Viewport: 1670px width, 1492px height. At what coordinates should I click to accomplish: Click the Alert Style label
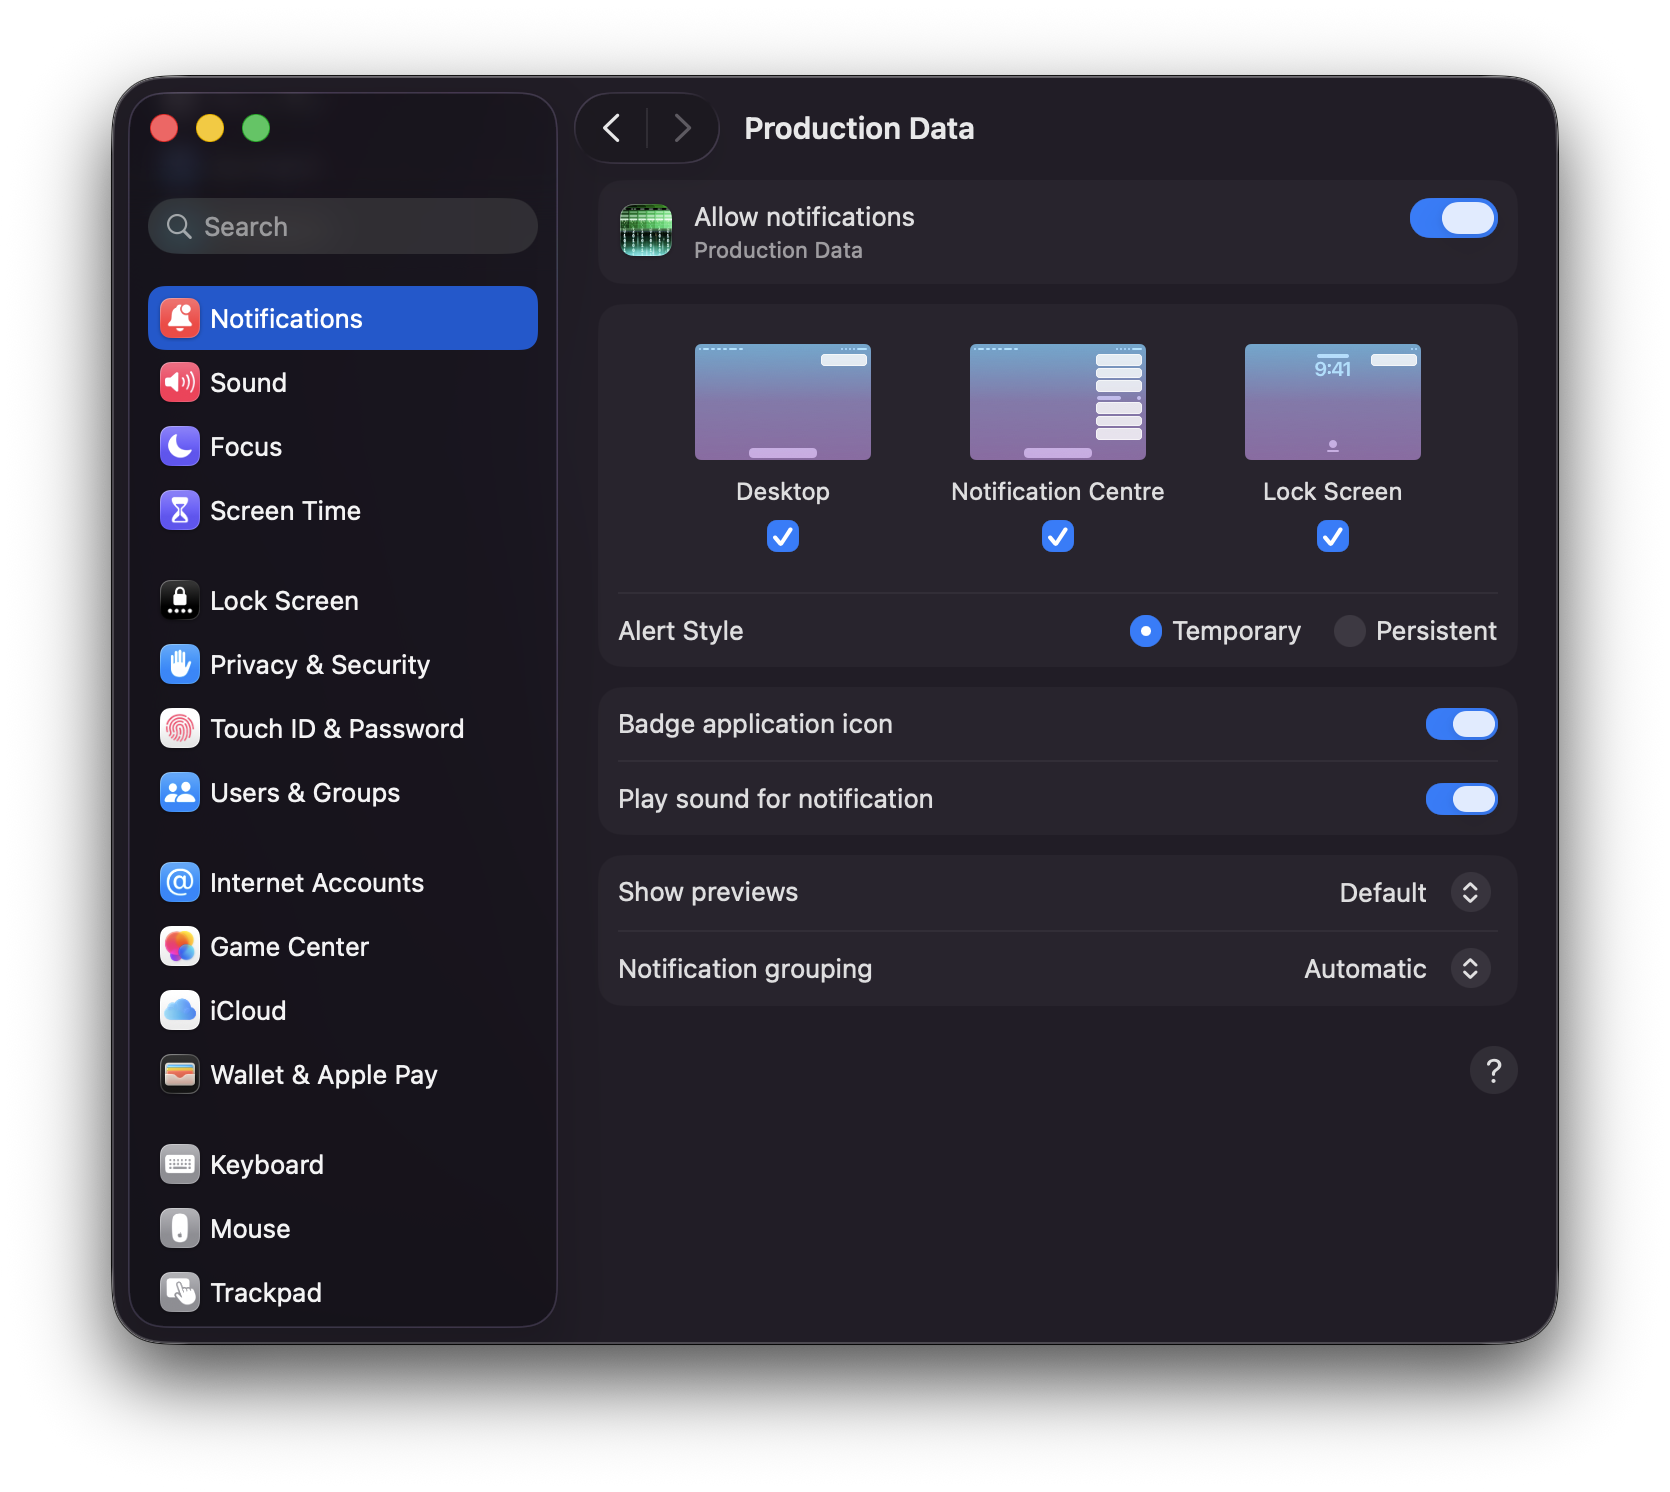pos(681,631)
